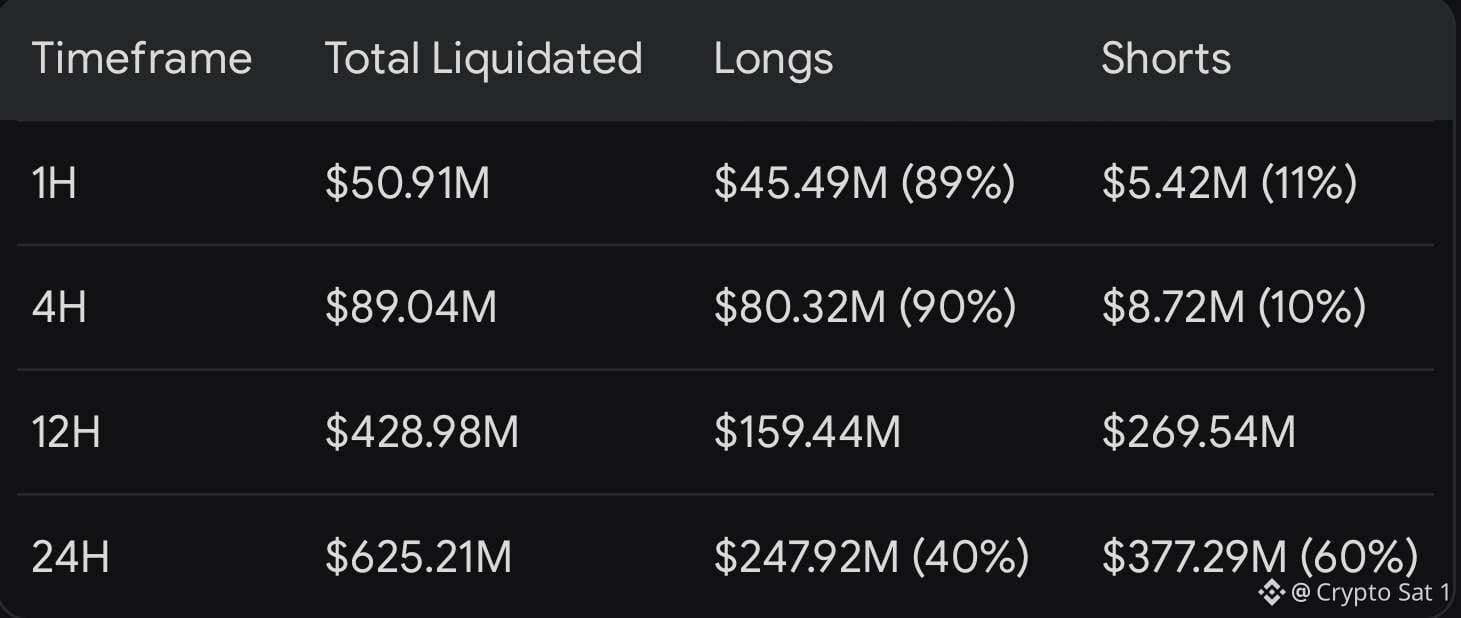Viewport: 1461px width, 618px height.
Task: Click the $625.21M total liquidated value
Action: 419,557
